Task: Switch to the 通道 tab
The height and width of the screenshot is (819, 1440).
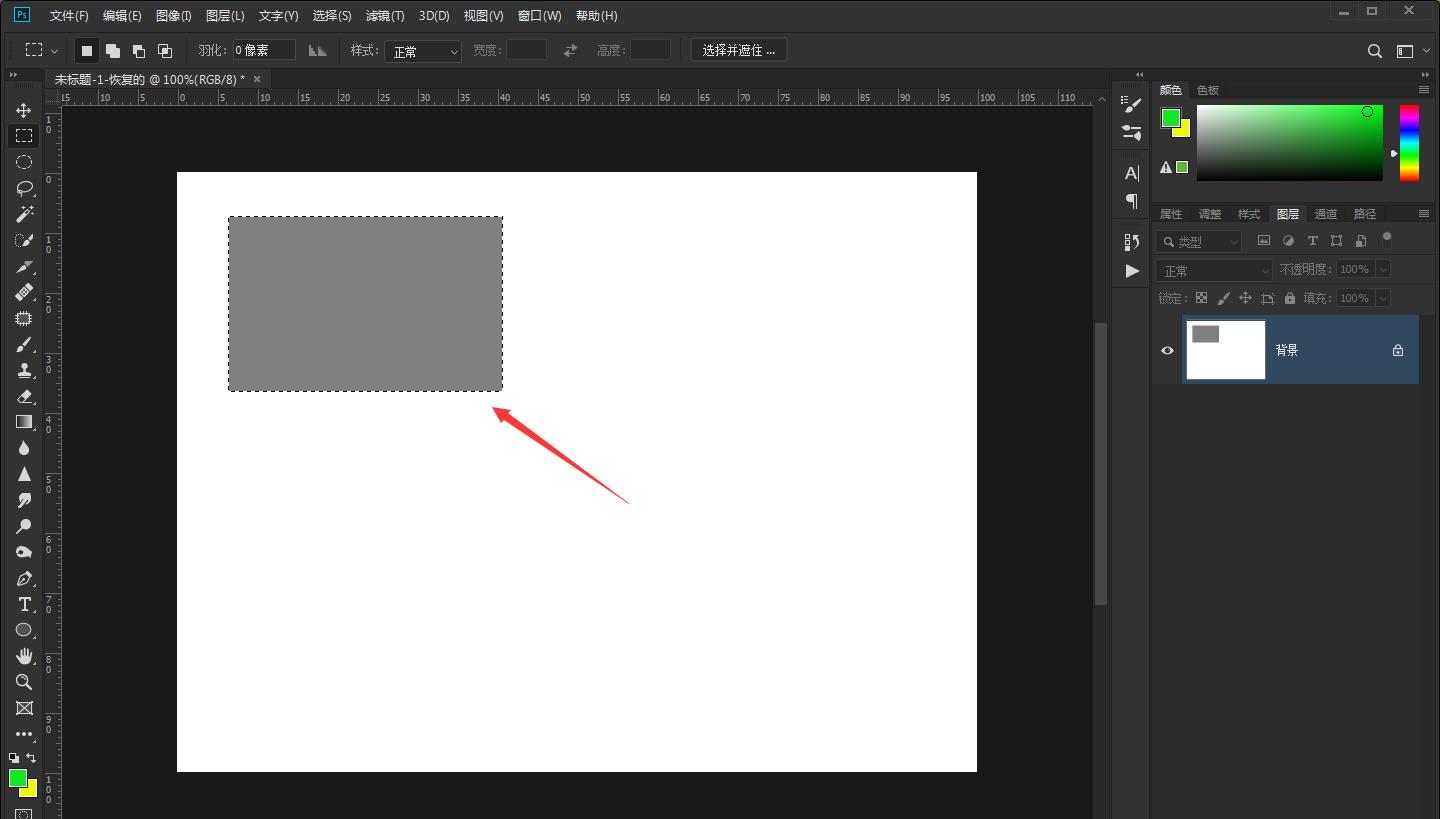Action: [x=1326, y=214]
